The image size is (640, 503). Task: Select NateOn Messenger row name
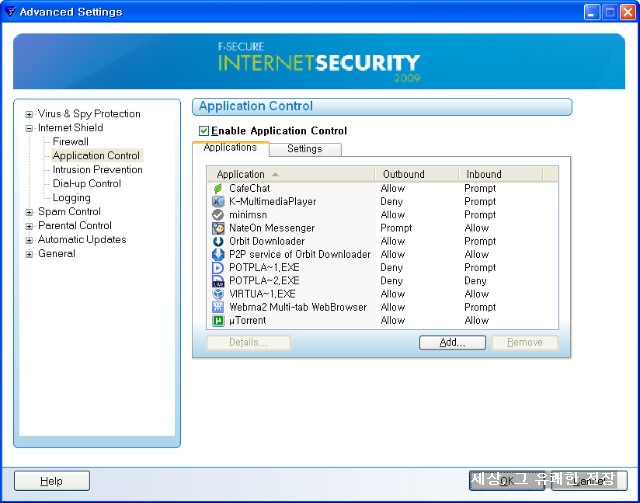pyautogui.click(x=272, y=228)
